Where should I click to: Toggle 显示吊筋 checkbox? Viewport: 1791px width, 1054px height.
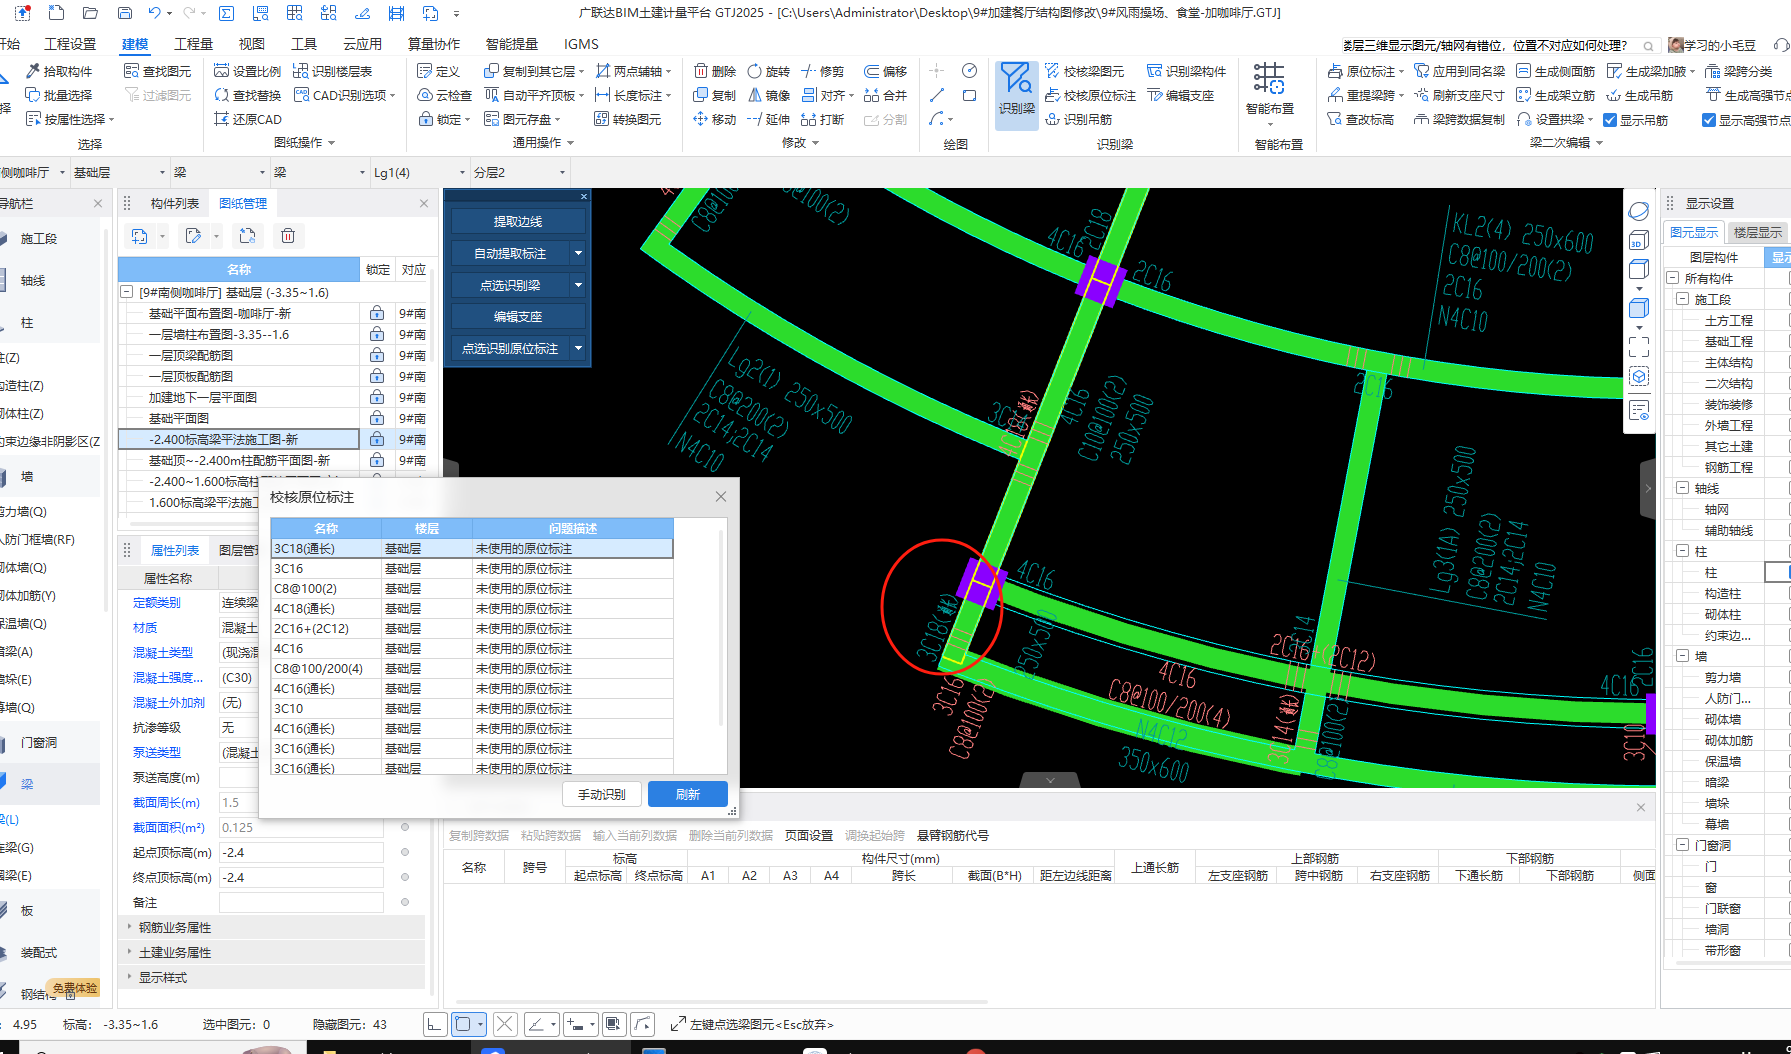[x=1610, y=120]
